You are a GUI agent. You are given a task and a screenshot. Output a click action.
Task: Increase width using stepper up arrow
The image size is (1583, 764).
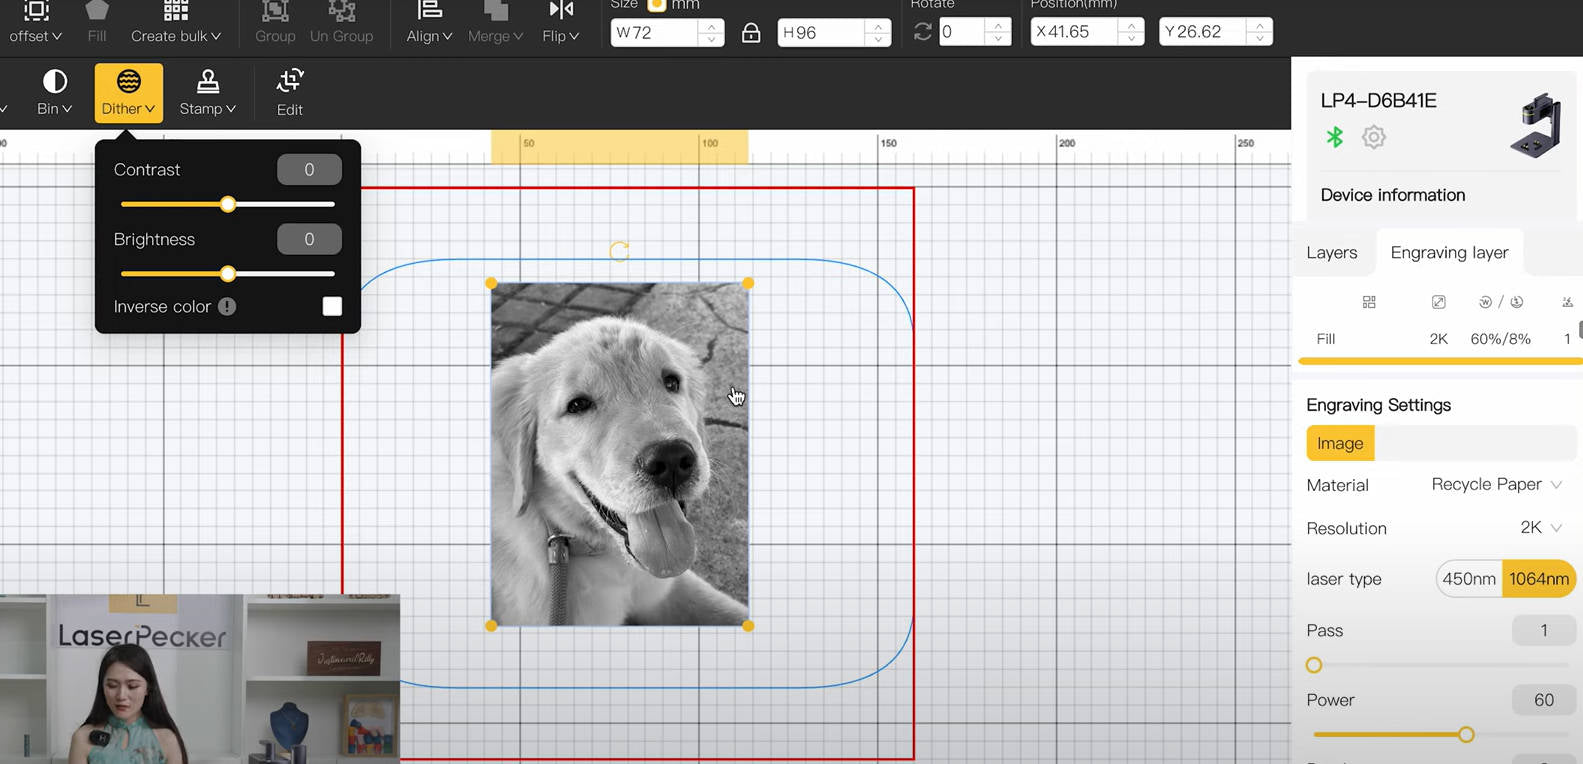pyautogui.click(x=711, y=26)
